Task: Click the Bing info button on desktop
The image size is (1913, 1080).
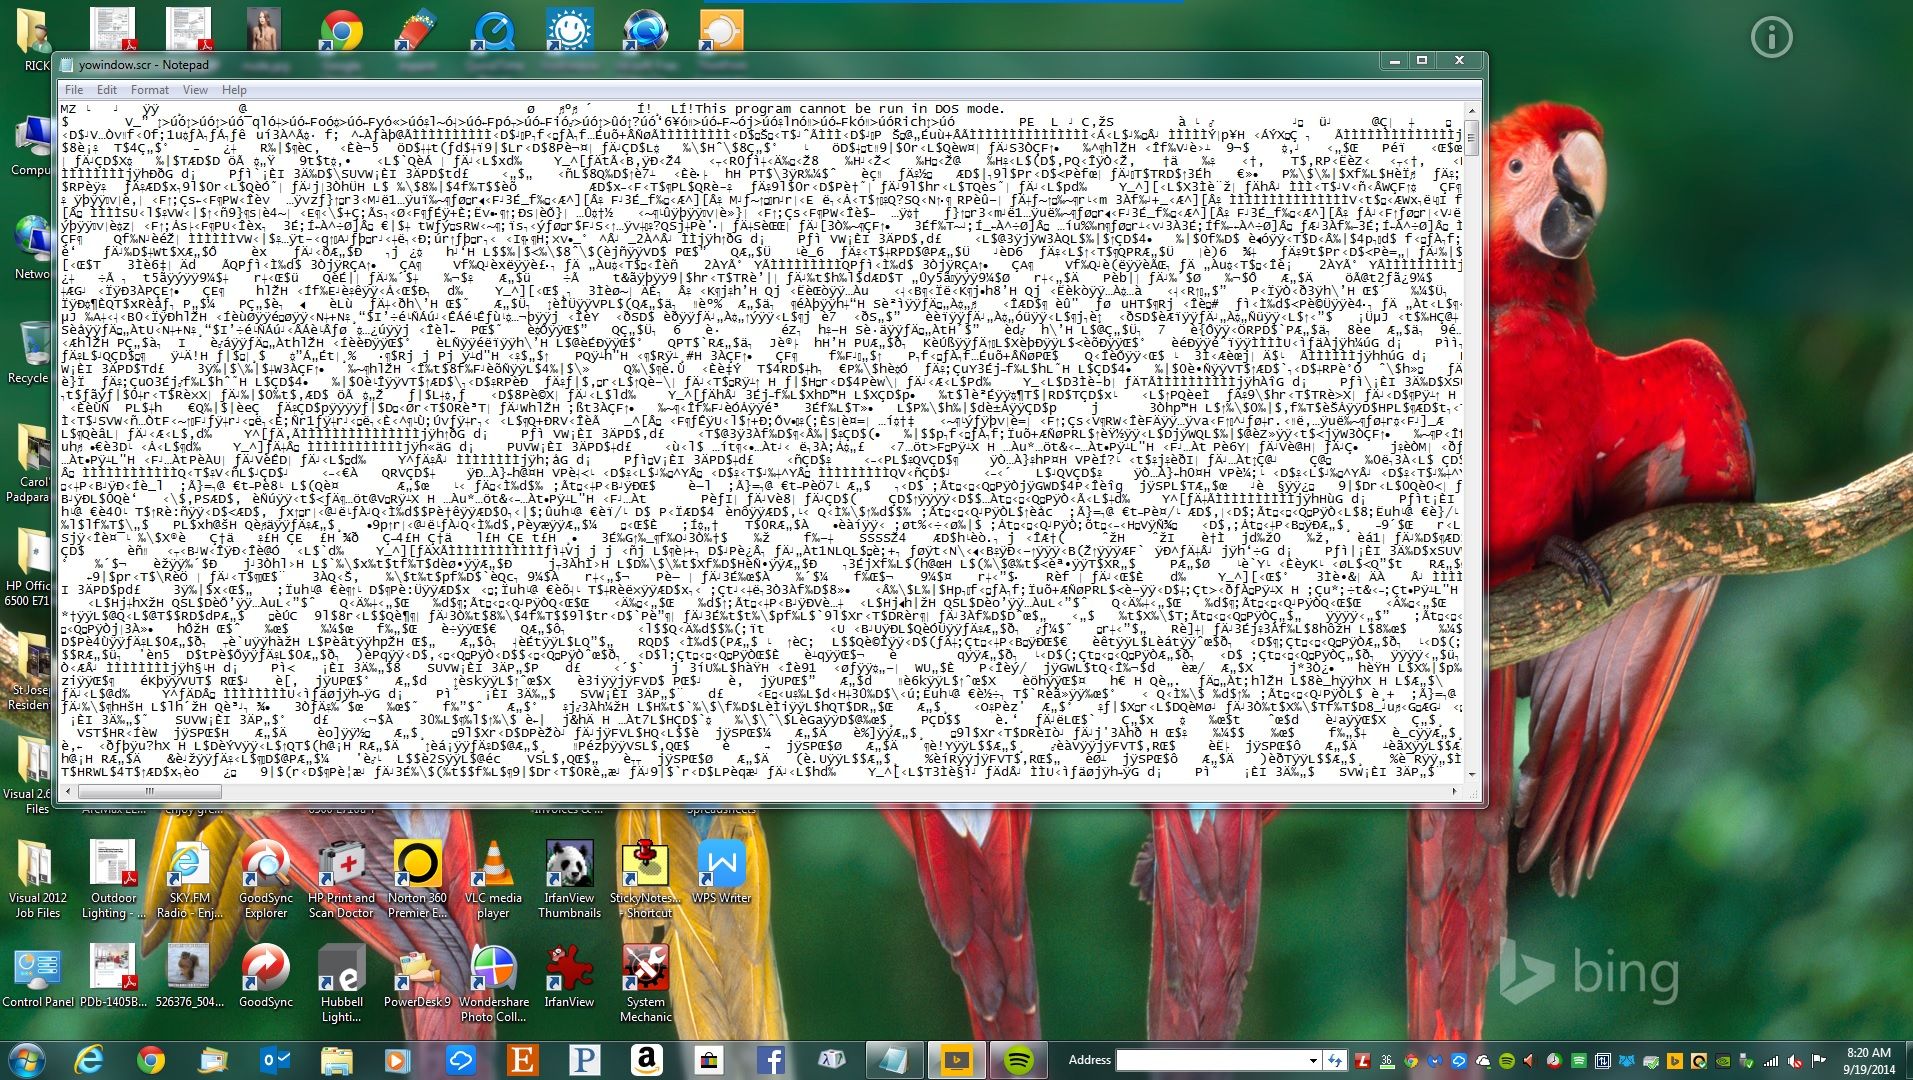Action: (1771, 38)
